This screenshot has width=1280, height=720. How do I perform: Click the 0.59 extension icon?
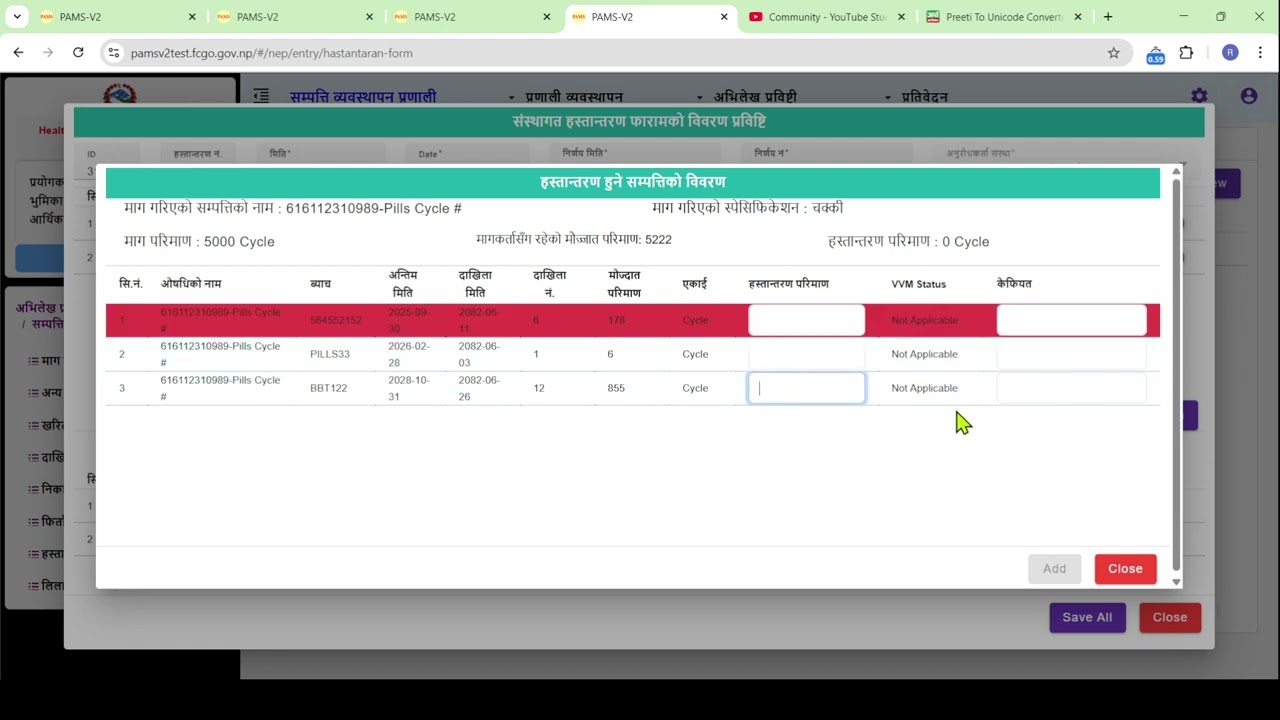[x=1155, y=55]
